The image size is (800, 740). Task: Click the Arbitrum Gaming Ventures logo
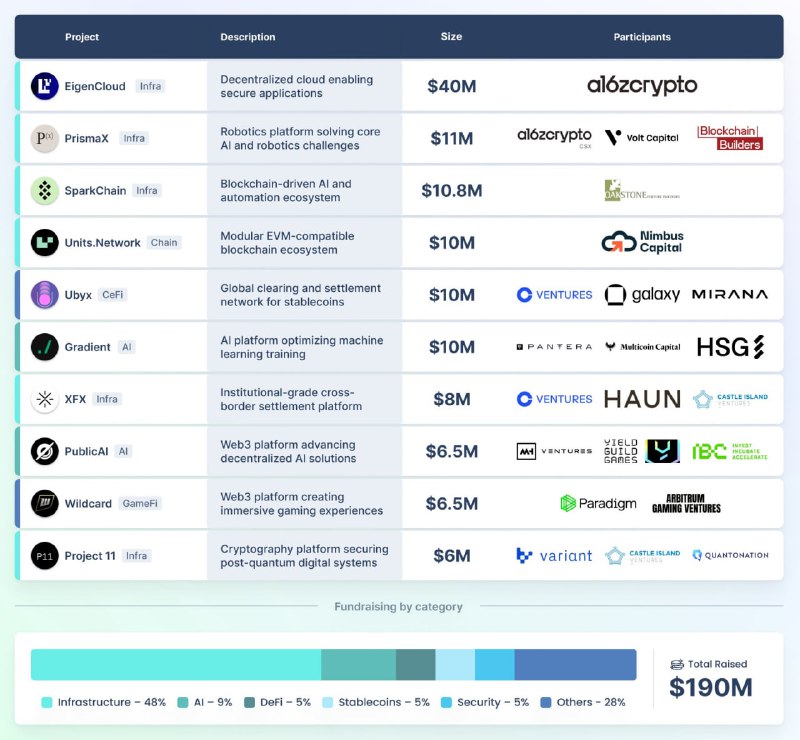[686, 503]
